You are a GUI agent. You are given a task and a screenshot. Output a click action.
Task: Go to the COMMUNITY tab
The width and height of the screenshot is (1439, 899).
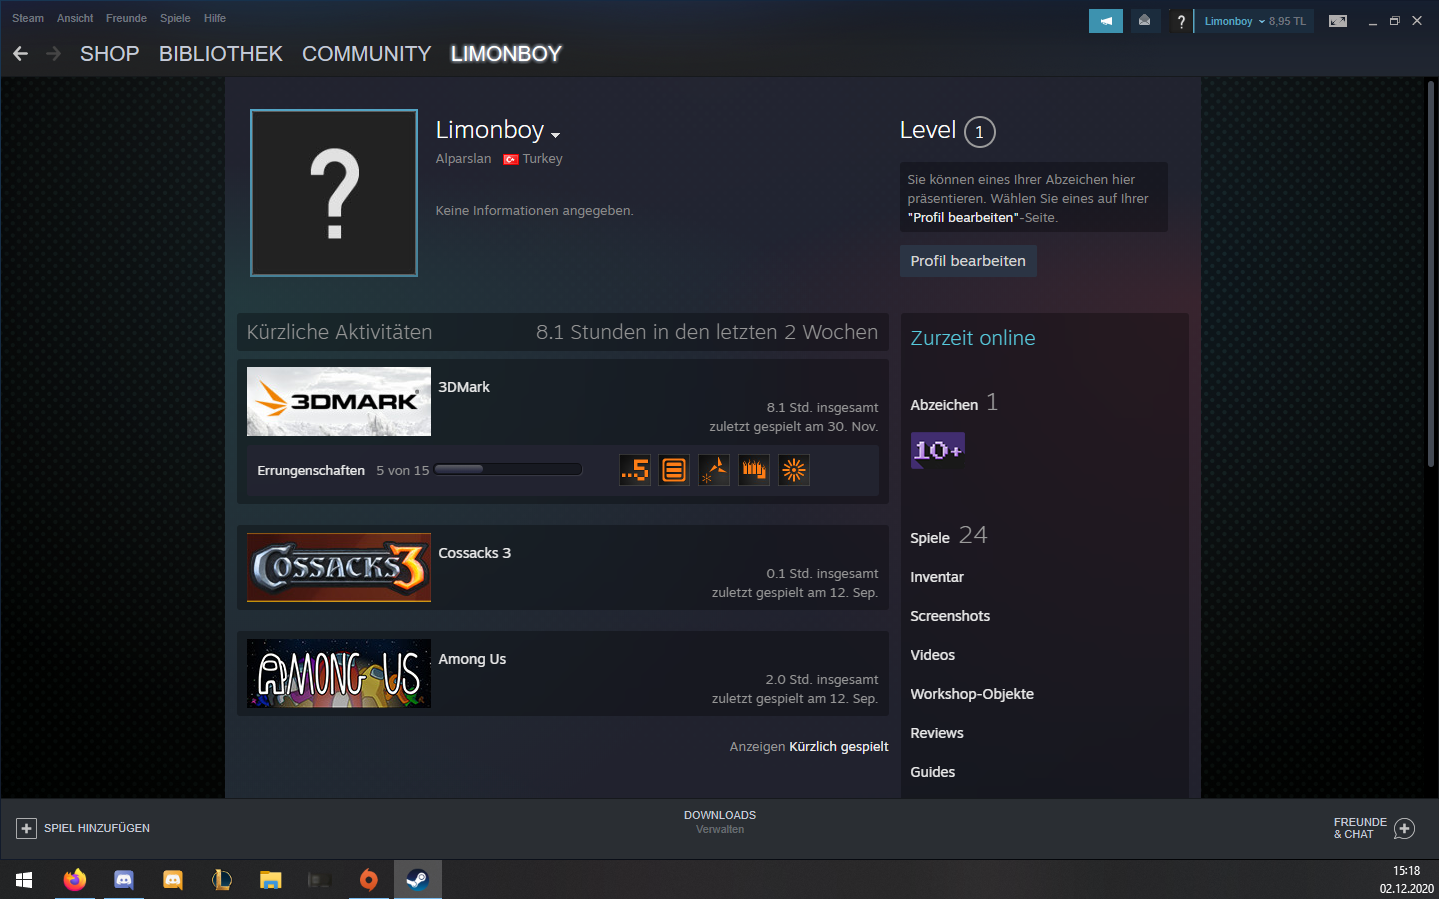tap(367, 54)
